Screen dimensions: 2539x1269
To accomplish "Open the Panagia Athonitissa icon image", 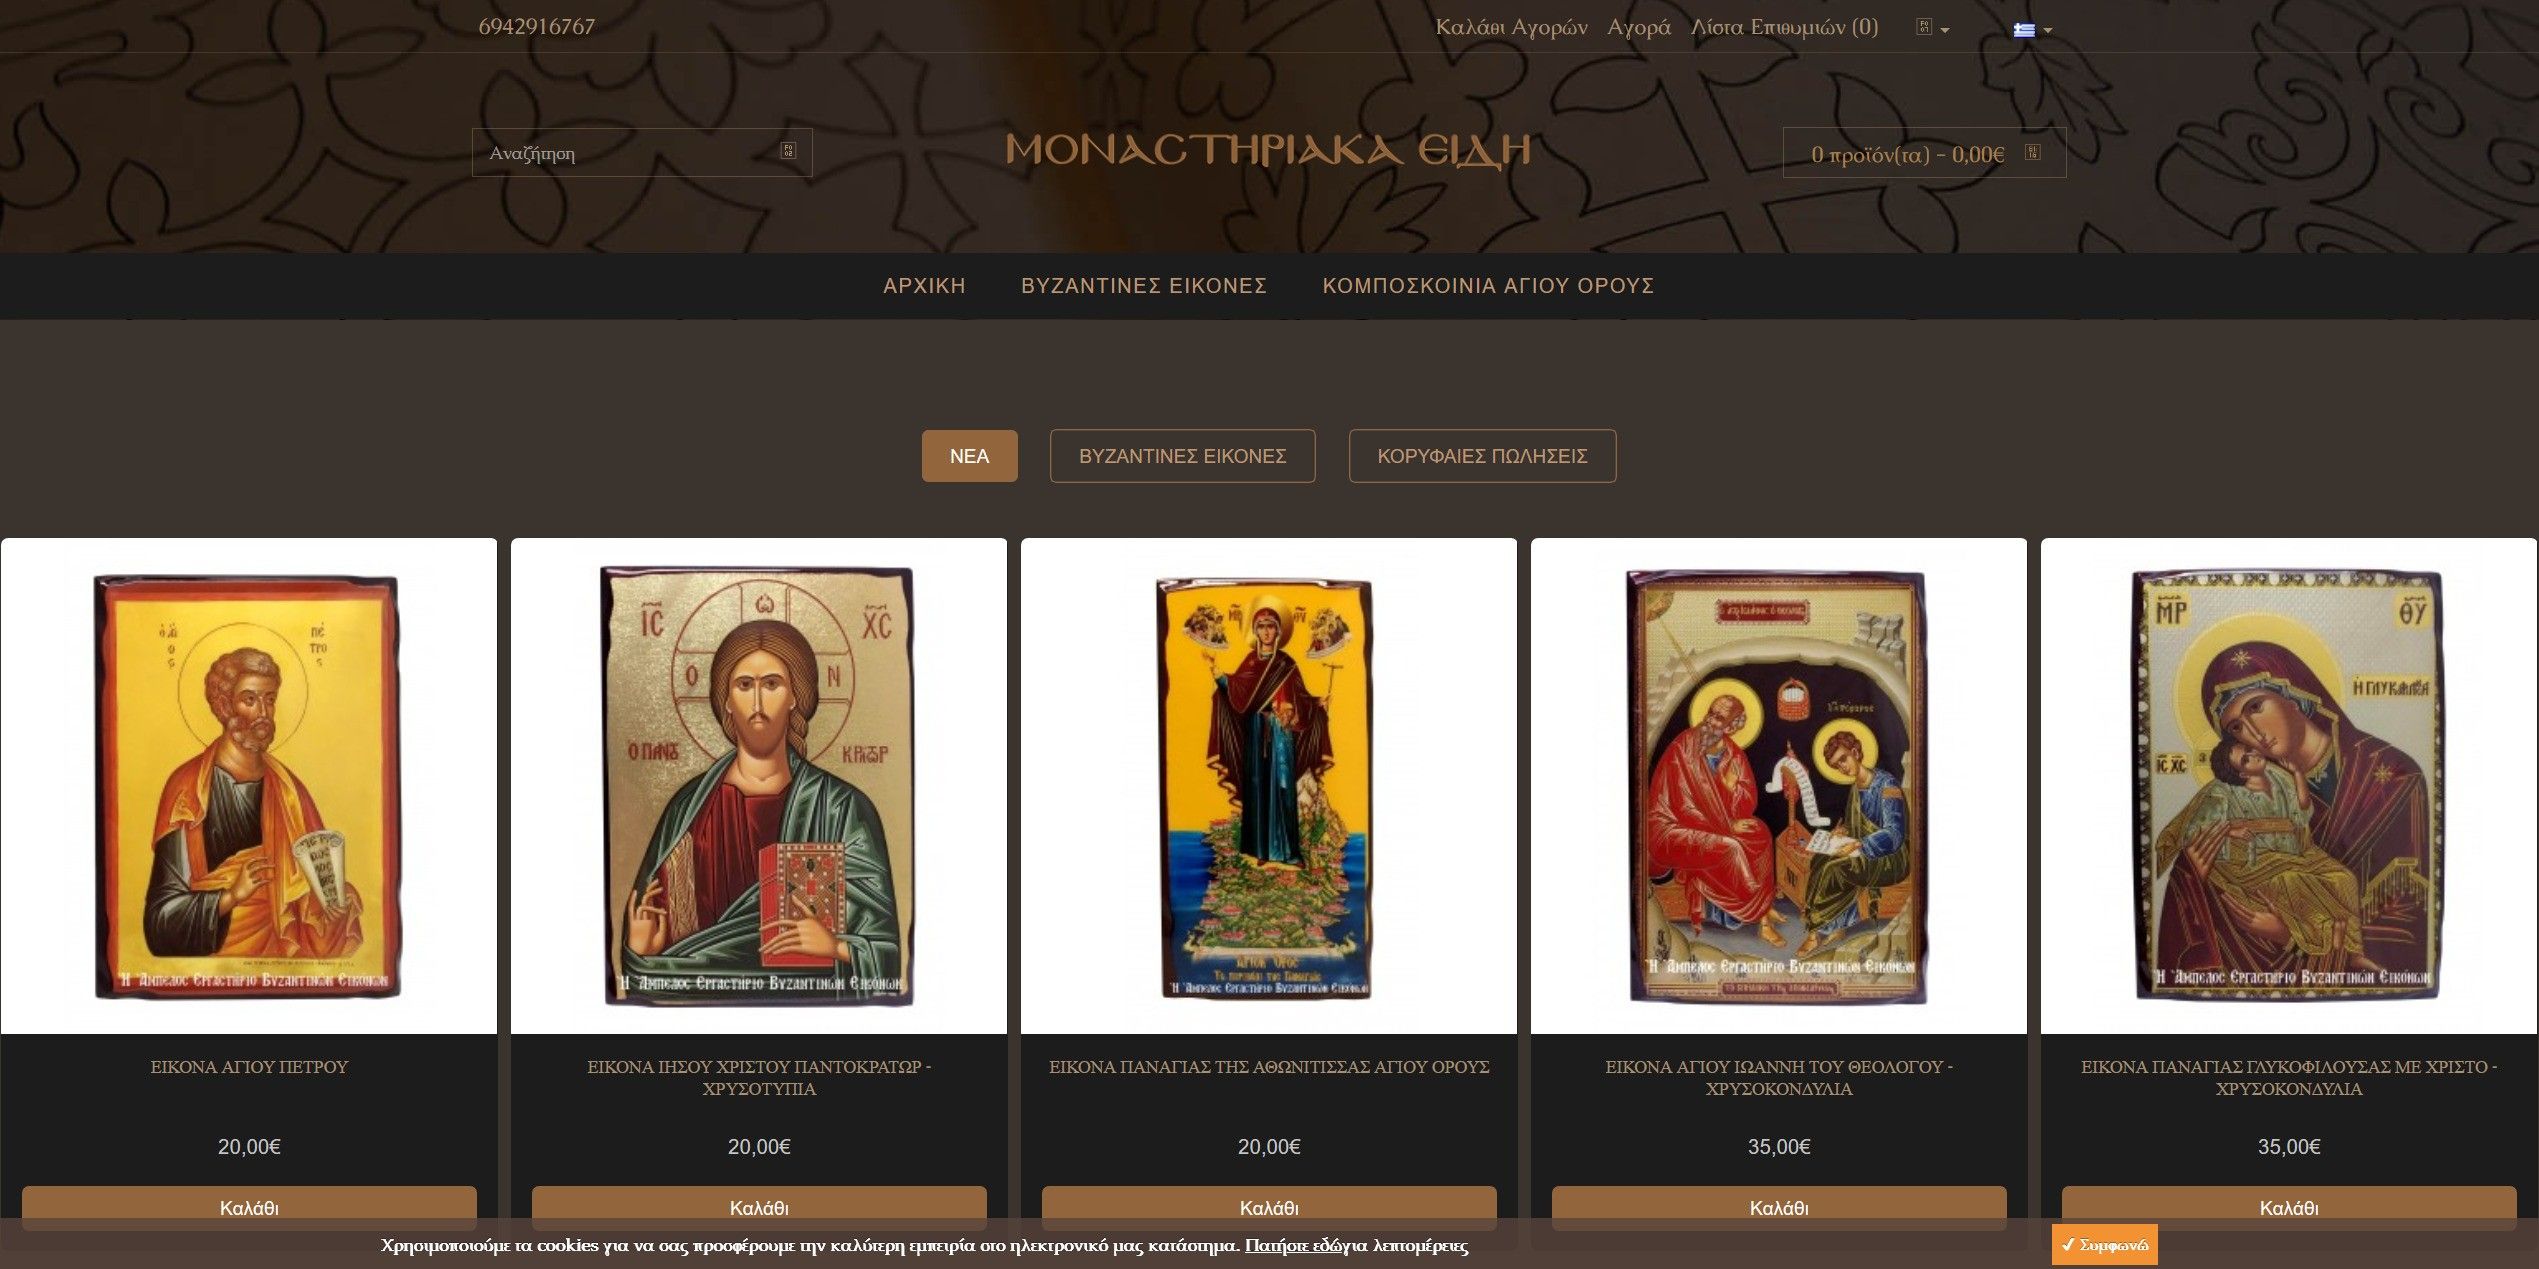I will (1269, 786).
